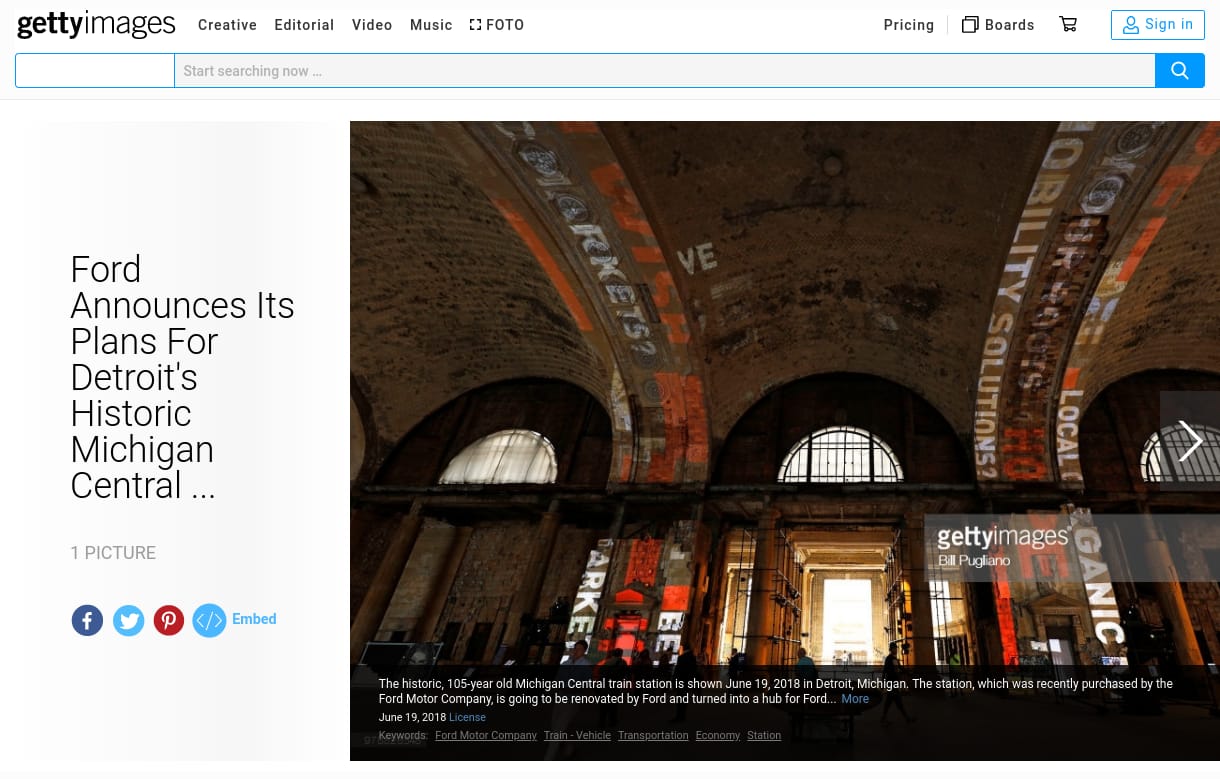This screenshot has width=1220, height=779.
Task: Click the blue search magnifier button
Action: pos(1180,71)
